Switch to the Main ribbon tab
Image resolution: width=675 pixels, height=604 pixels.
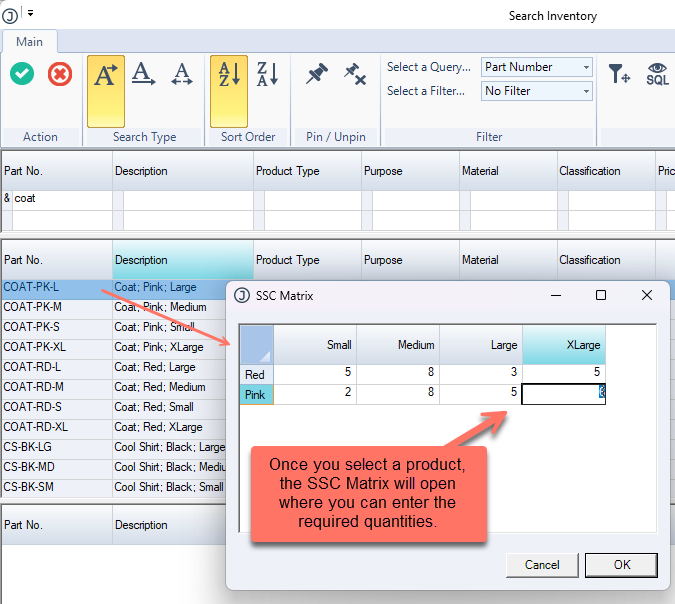pos(29,42)
